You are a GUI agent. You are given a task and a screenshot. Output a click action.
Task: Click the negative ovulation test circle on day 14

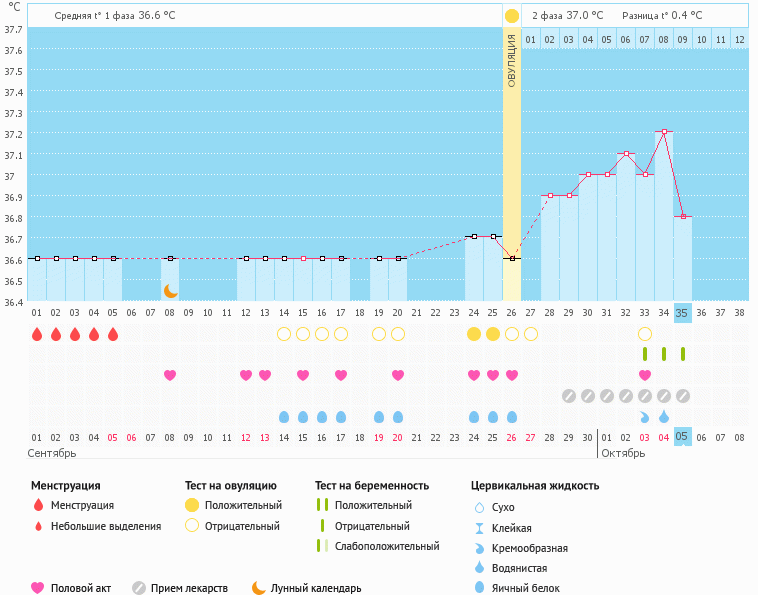click(284, 334)
